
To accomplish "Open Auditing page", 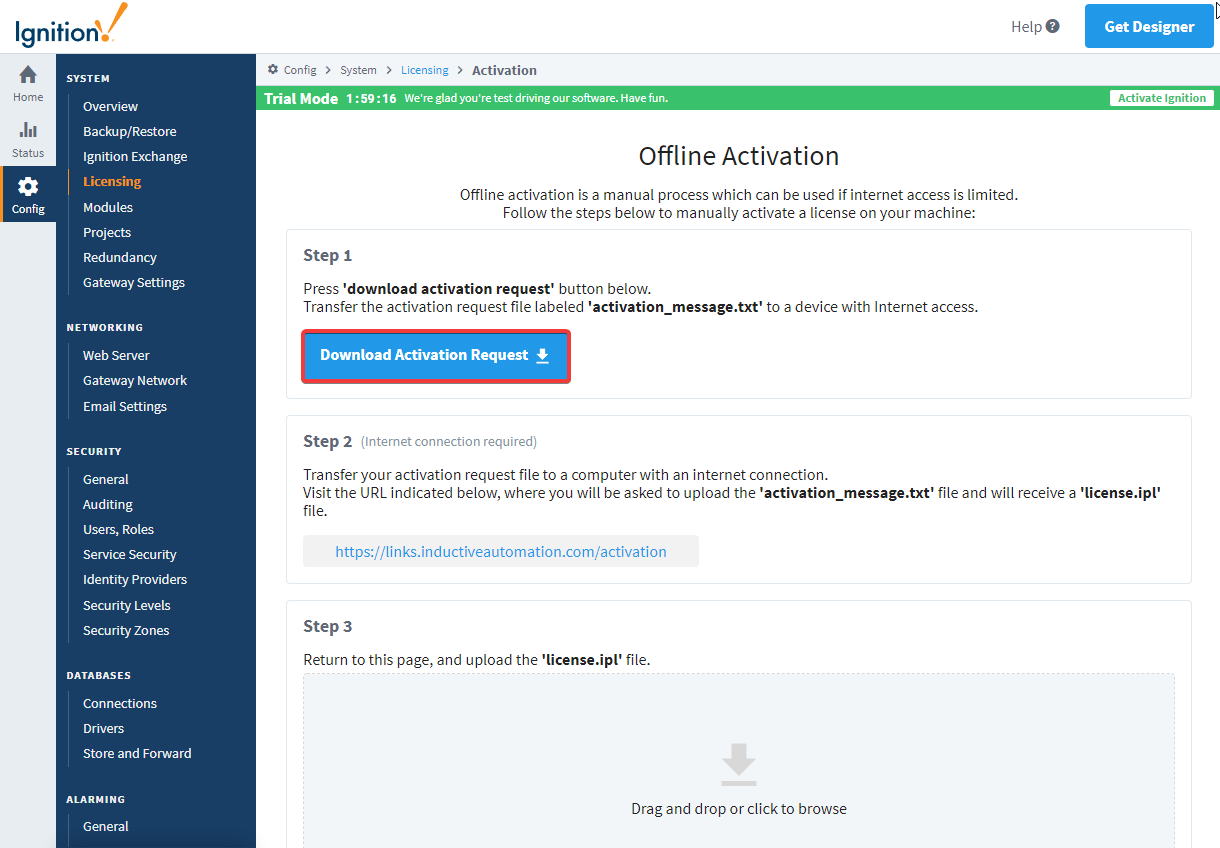I will pos(108,504).
